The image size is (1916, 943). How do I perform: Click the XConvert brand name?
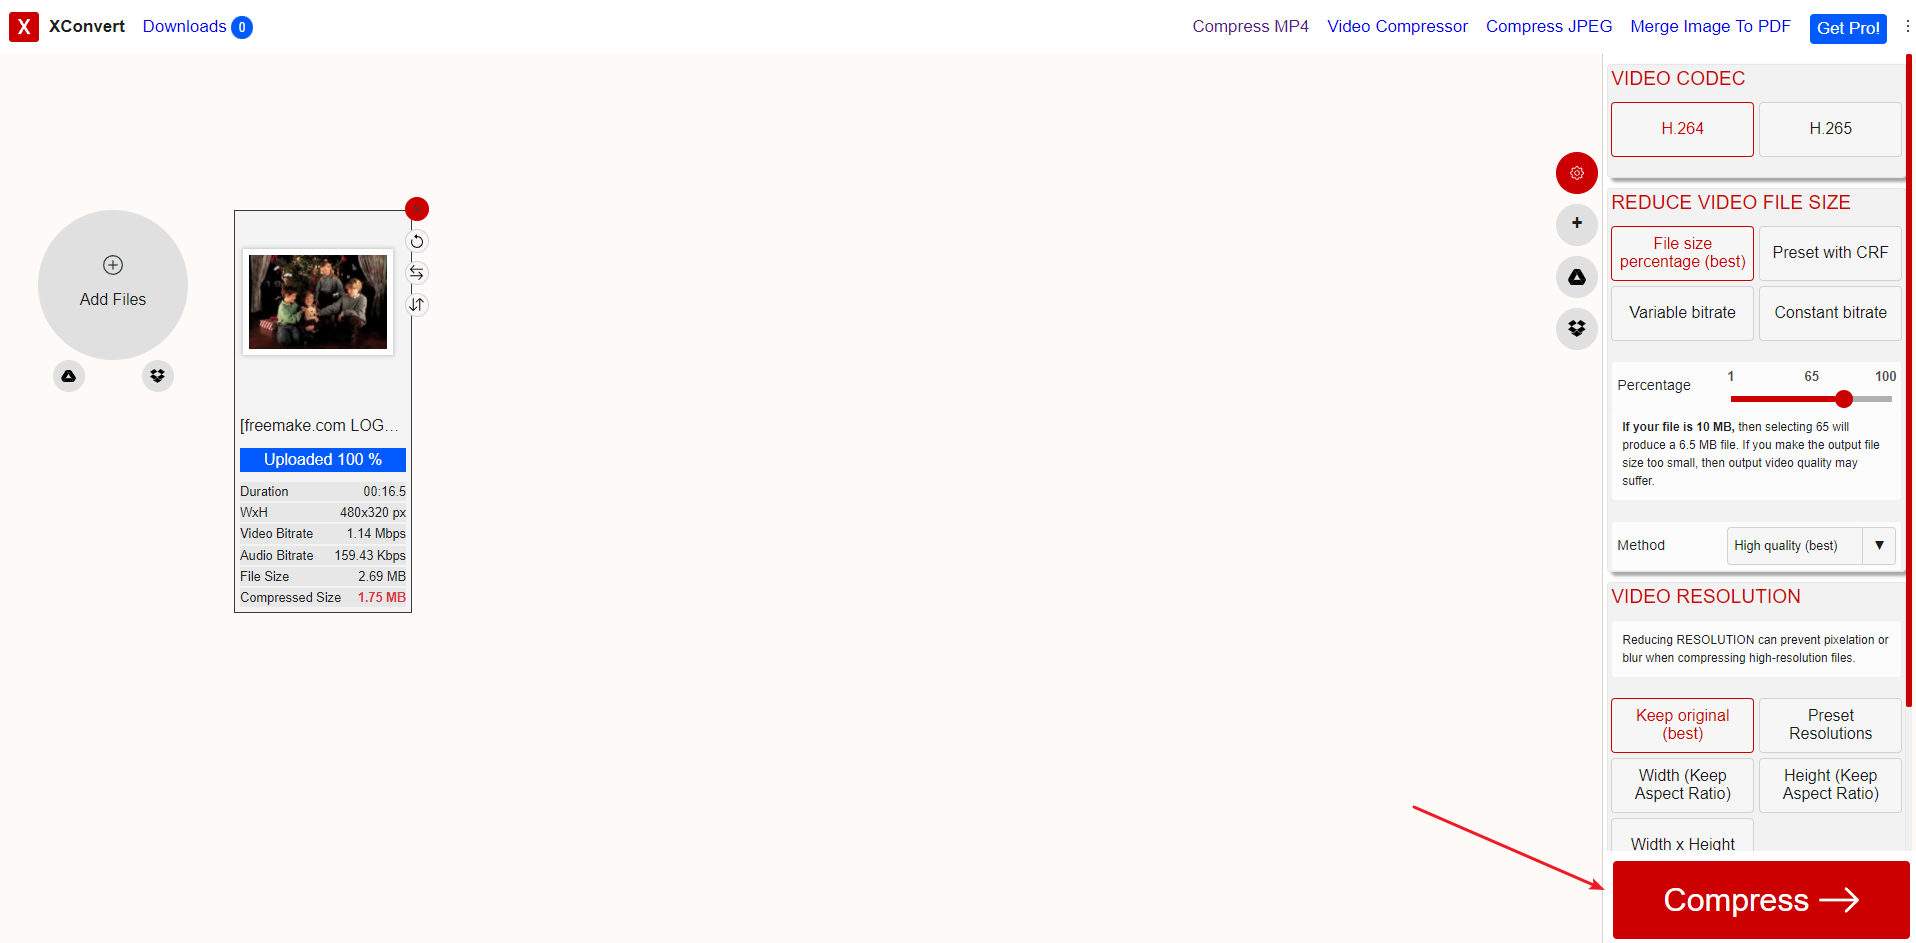(87, 27)
